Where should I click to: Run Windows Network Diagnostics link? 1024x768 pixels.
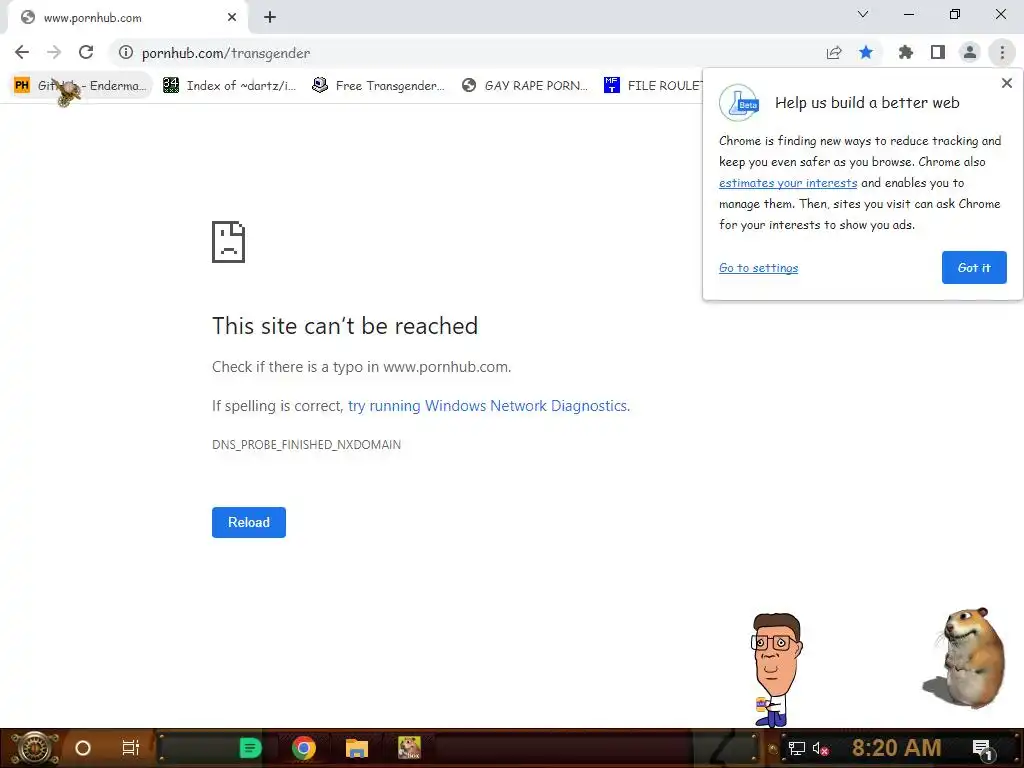point(488,406)
